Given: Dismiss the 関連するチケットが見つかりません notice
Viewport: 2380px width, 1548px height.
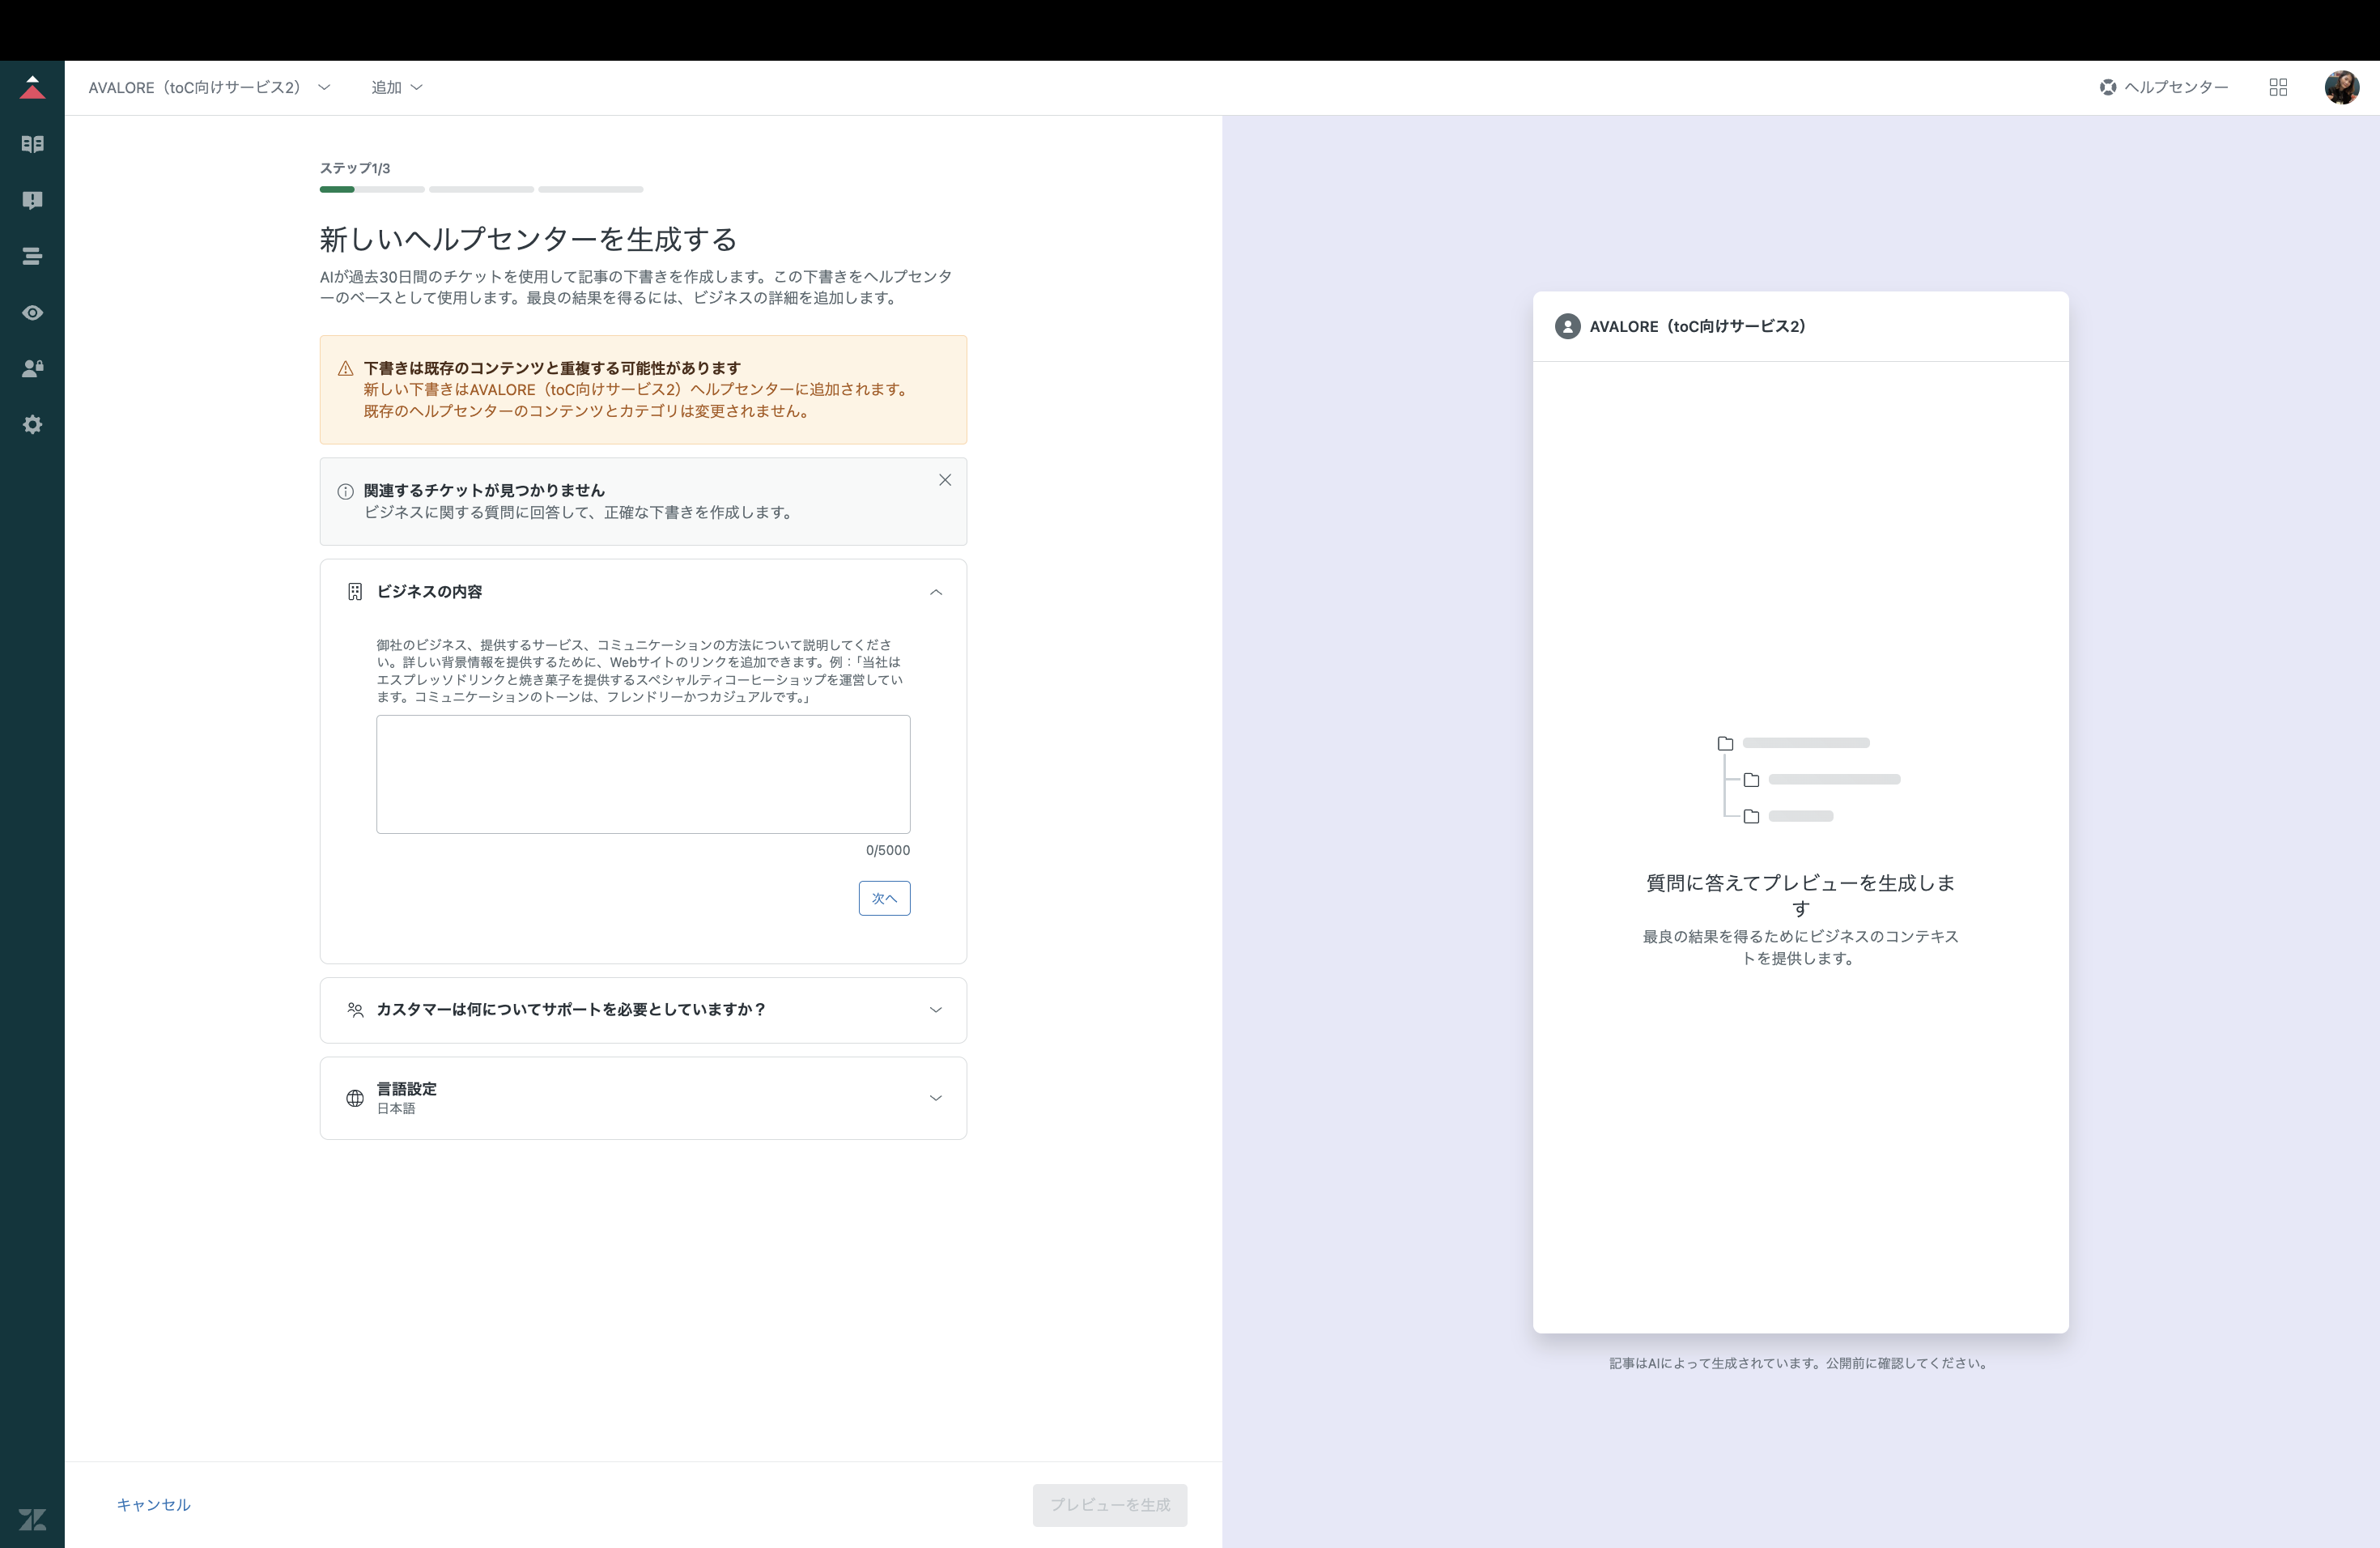Looking at the screenshot, I should point(944,480).
